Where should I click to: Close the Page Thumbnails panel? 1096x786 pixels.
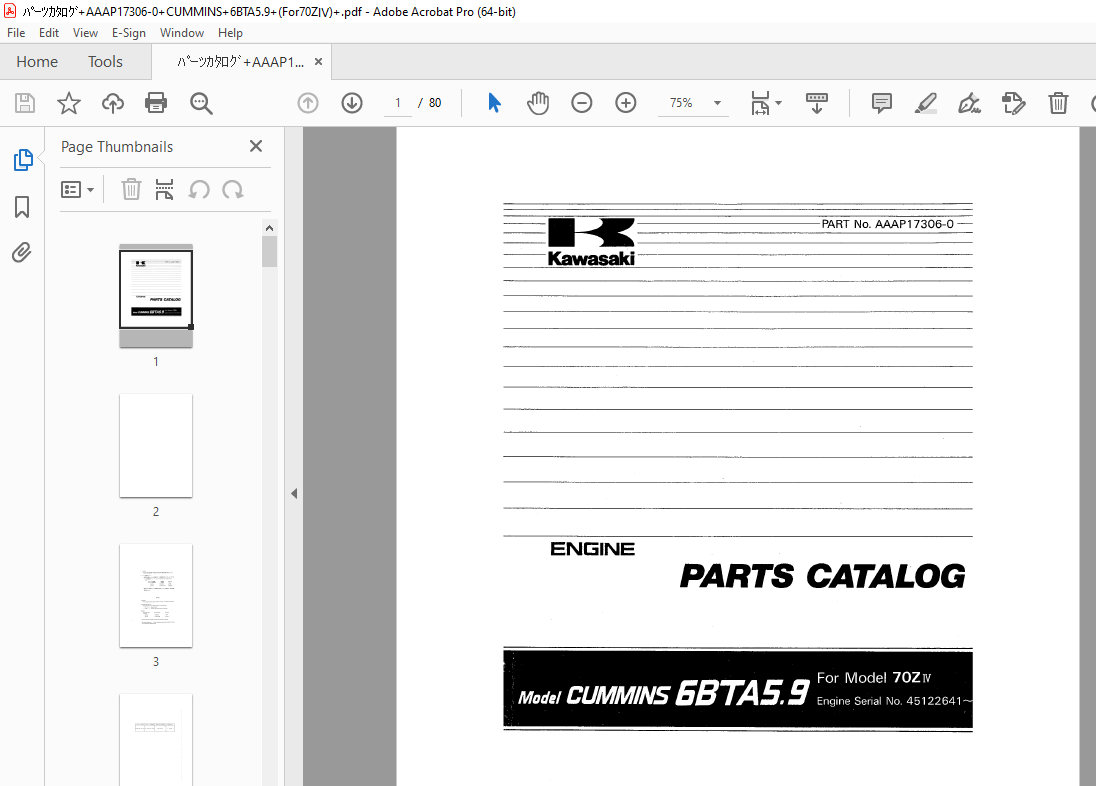pyautogui.click(x=256, y=146)
